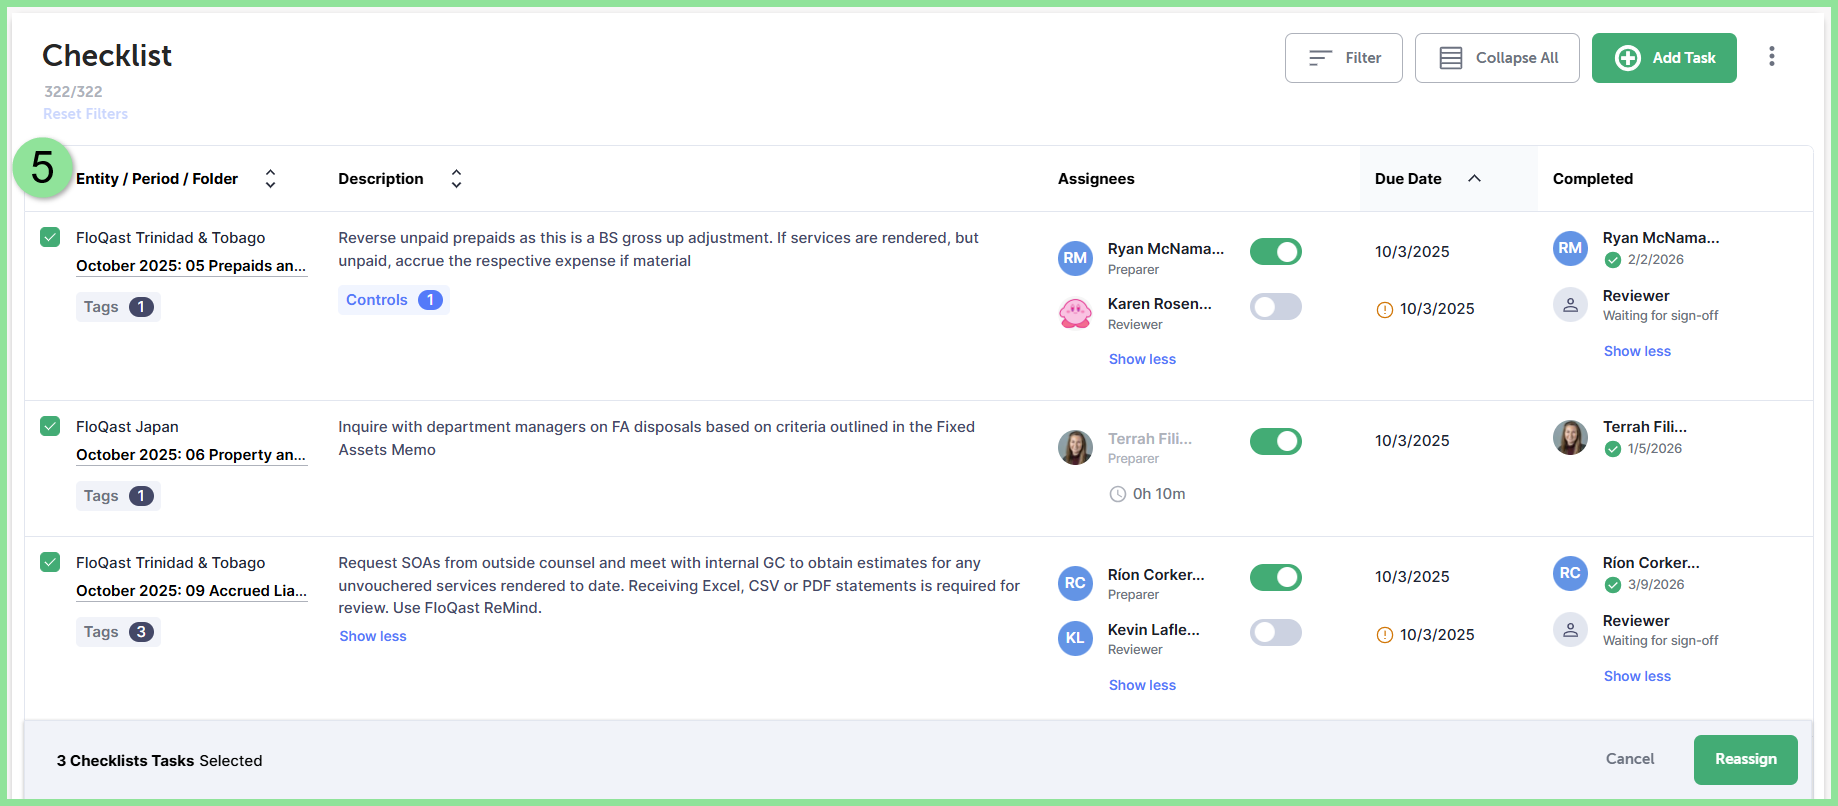
Task: Click overdue warning icon beside Karen Rosen's due date
Action: tap(1385, 310)
